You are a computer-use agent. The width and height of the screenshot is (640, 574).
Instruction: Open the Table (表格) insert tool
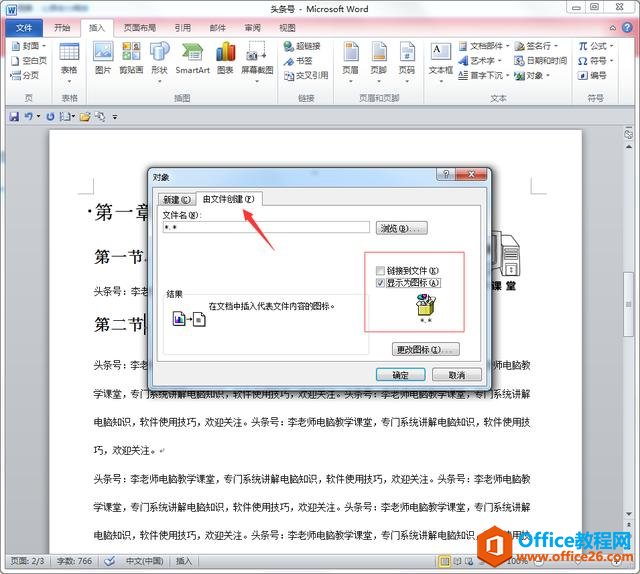(69, 62)
